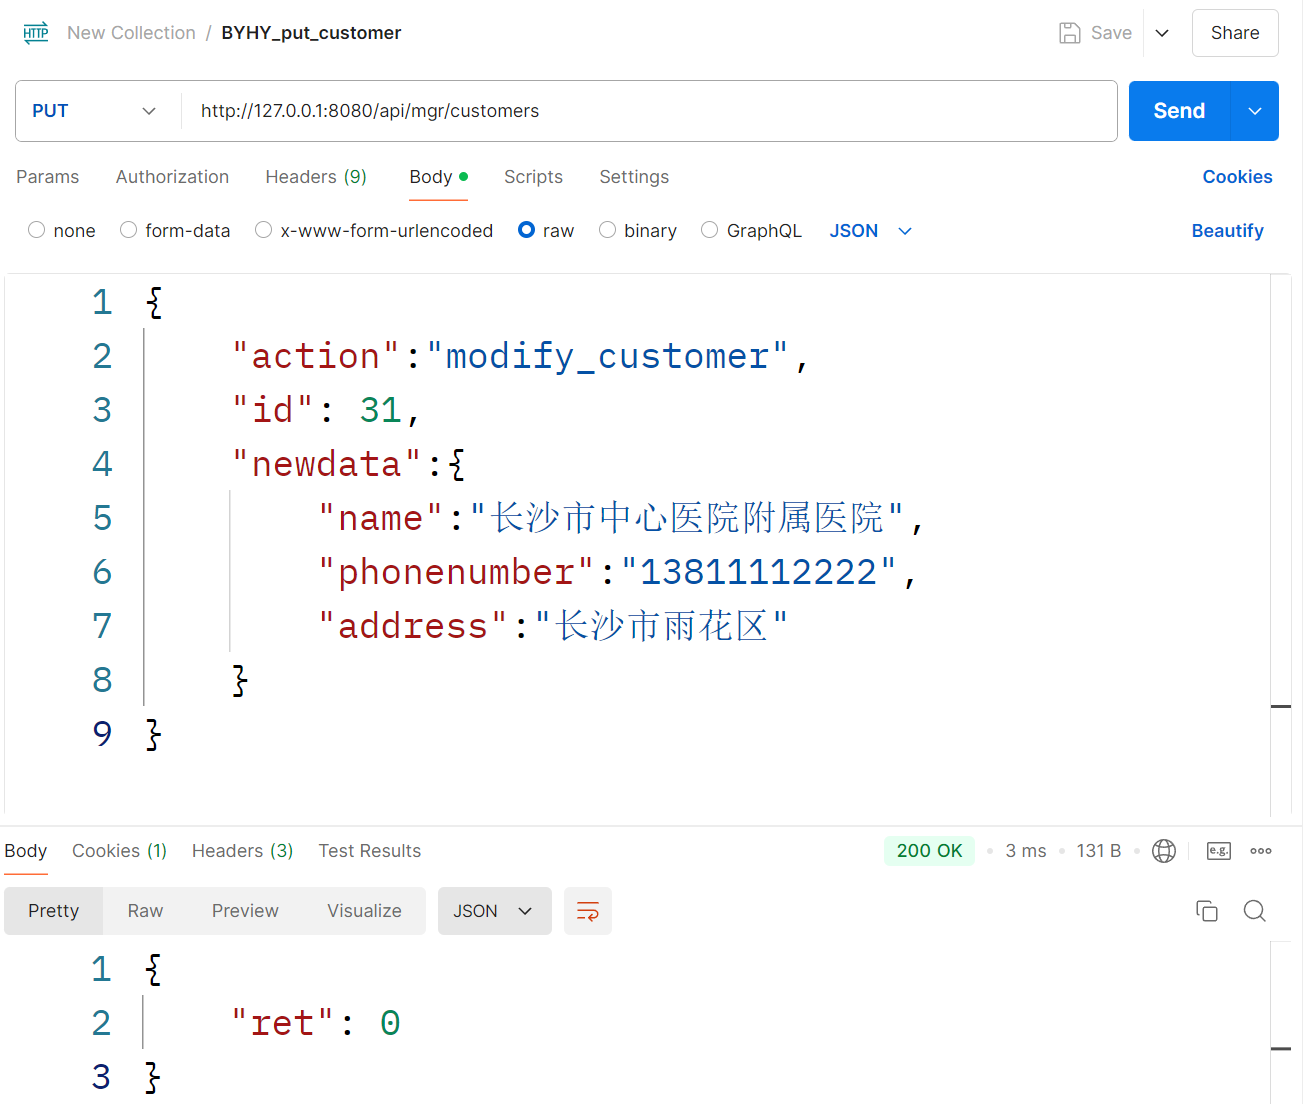This screenshot has height=1104, width=1303.
Task: Select the form-data body type radio
Action: tap(128, 230)
